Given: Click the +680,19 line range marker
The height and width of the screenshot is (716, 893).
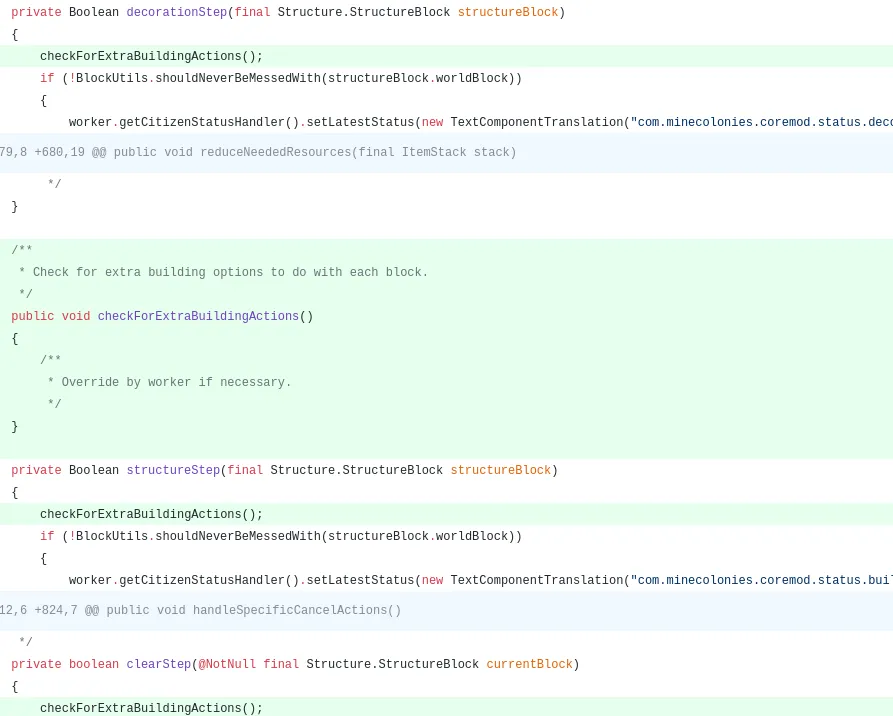Looking at the screenshot, I should [x=59, y=152].
